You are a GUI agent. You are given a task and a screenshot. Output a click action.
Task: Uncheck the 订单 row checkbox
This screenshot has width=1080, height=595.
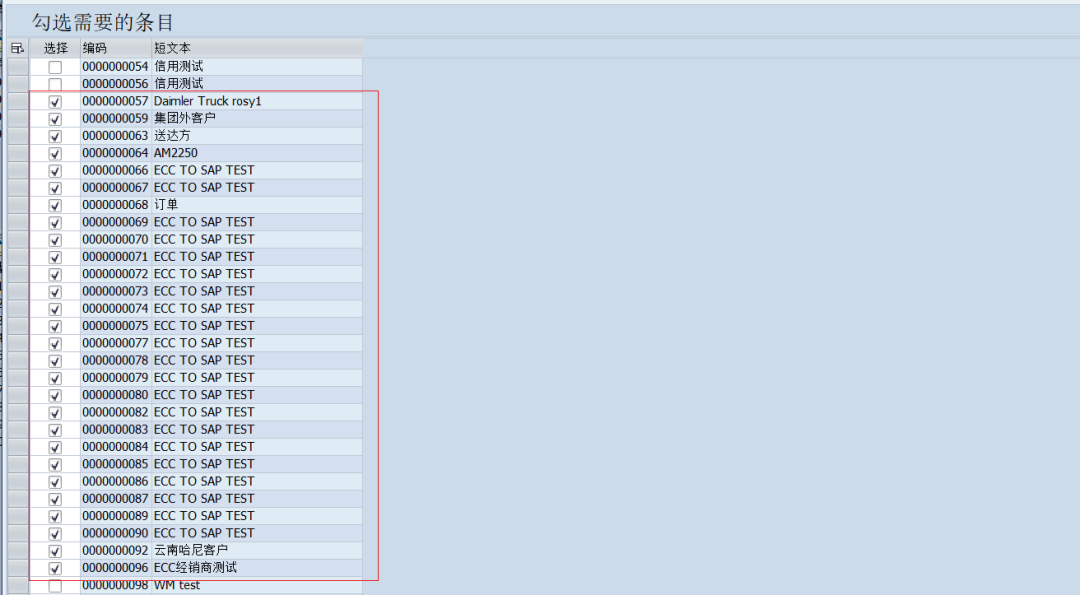pos(55,205)
